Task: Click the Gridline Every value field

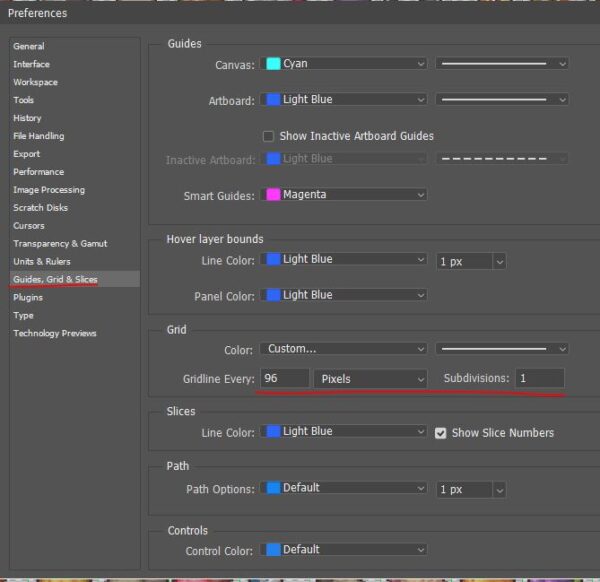Action: pyautogui.click(x=285, y=378)
